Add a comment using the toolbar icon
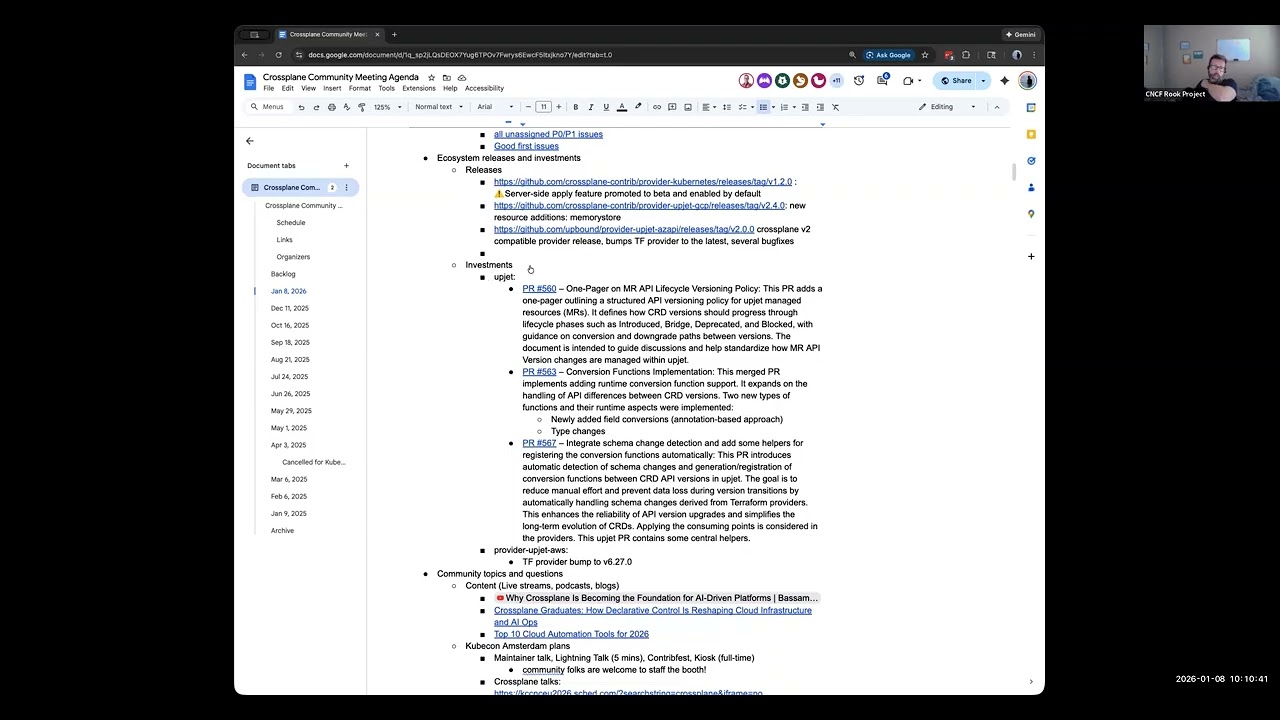The width and height of the screenshot is (1280, 720). pyautogui.click(x=672, y=107)
